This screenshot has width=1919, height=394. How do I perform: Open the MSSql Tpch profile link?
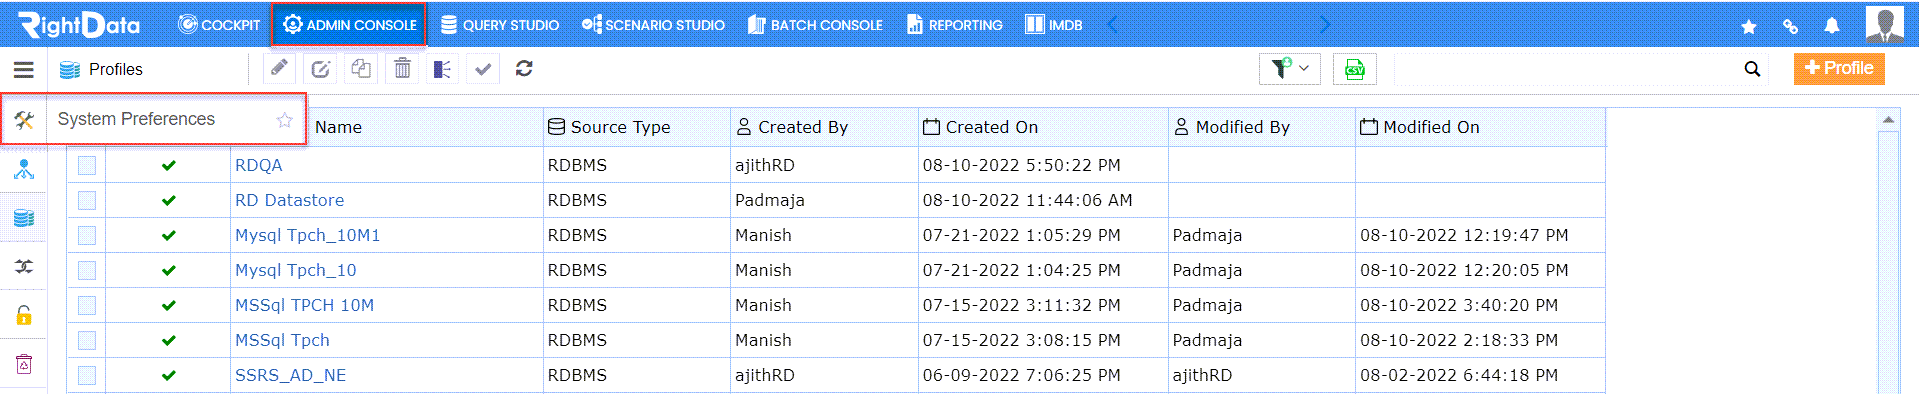[x=282, y=340]
